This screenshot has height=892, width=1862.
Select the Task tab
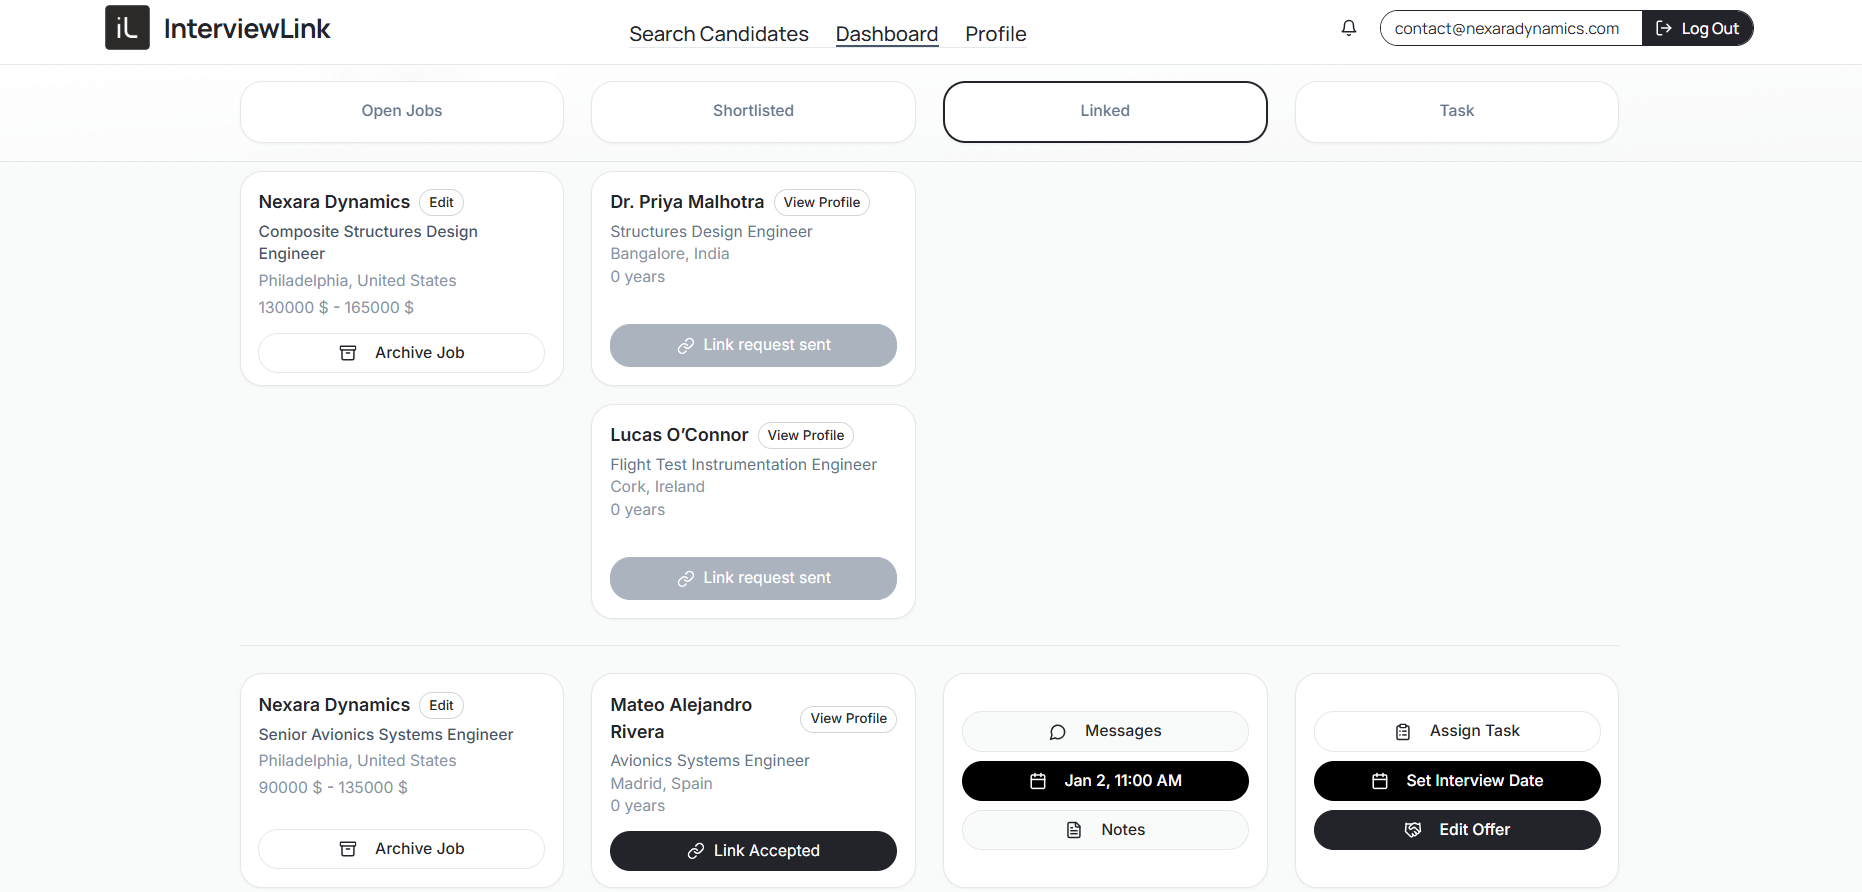pyautogui.click(x=1456, y=111)
